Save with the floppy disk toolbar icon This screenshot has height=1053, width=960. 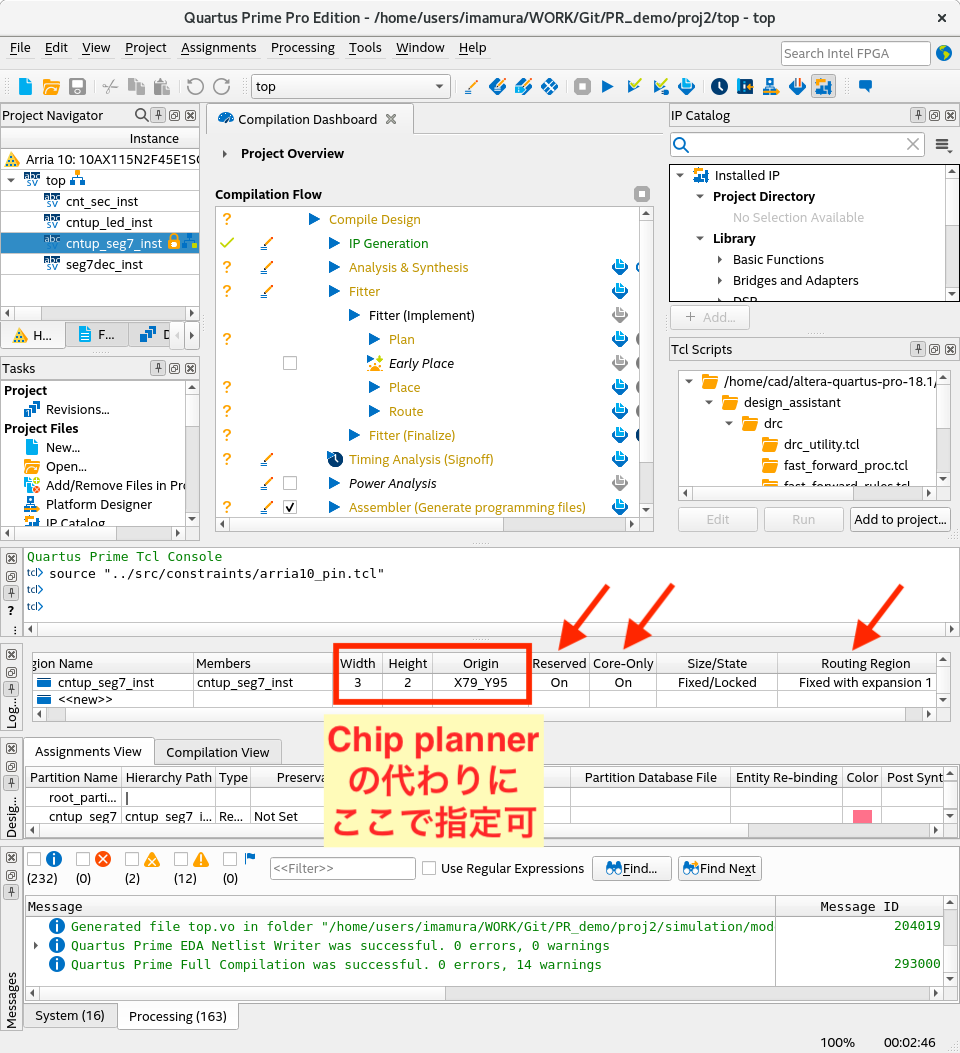[77, 86]
